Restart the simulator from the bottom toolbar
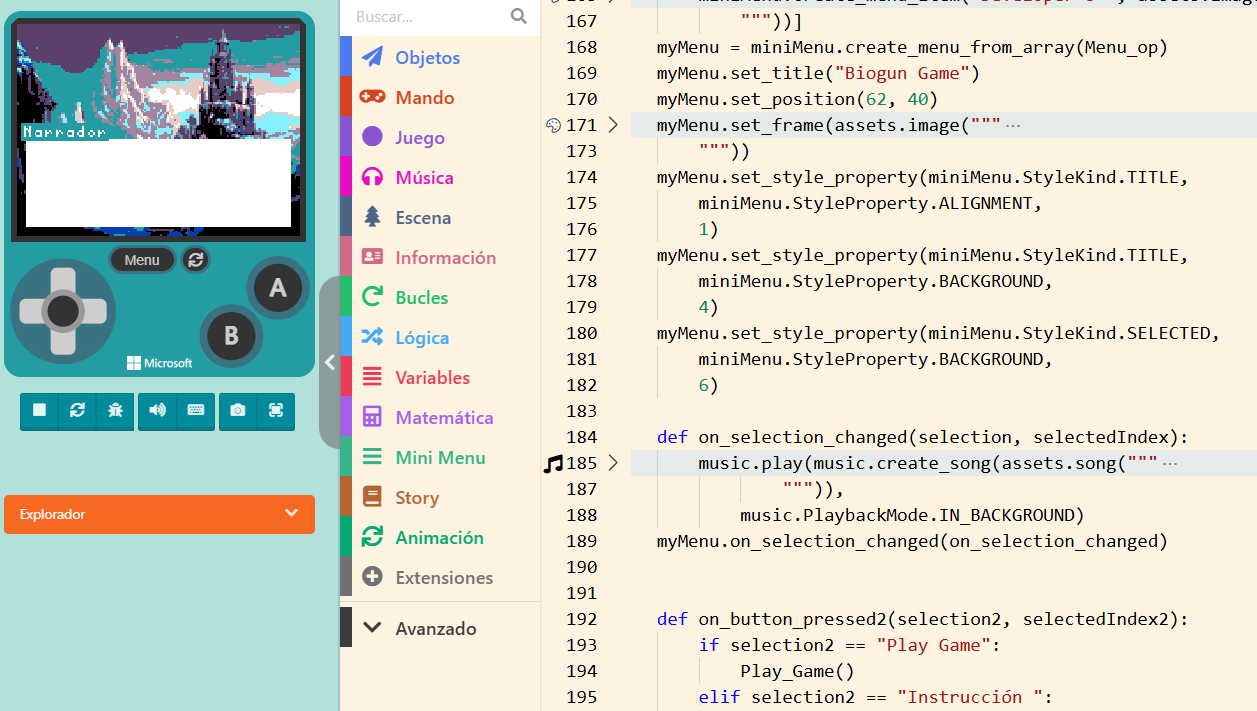Screen dimensions: 1257x711 77,411
